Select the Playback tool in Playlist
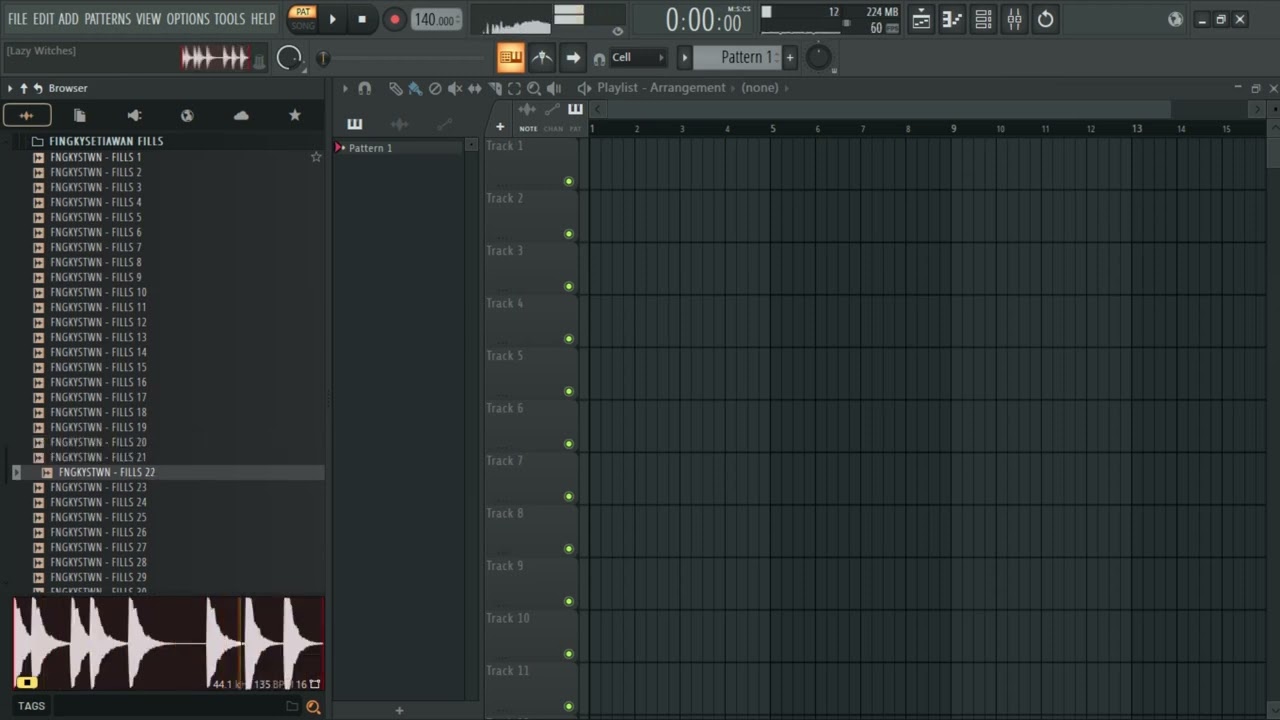This screenshot has height=720, width=1280. [554, 88]
